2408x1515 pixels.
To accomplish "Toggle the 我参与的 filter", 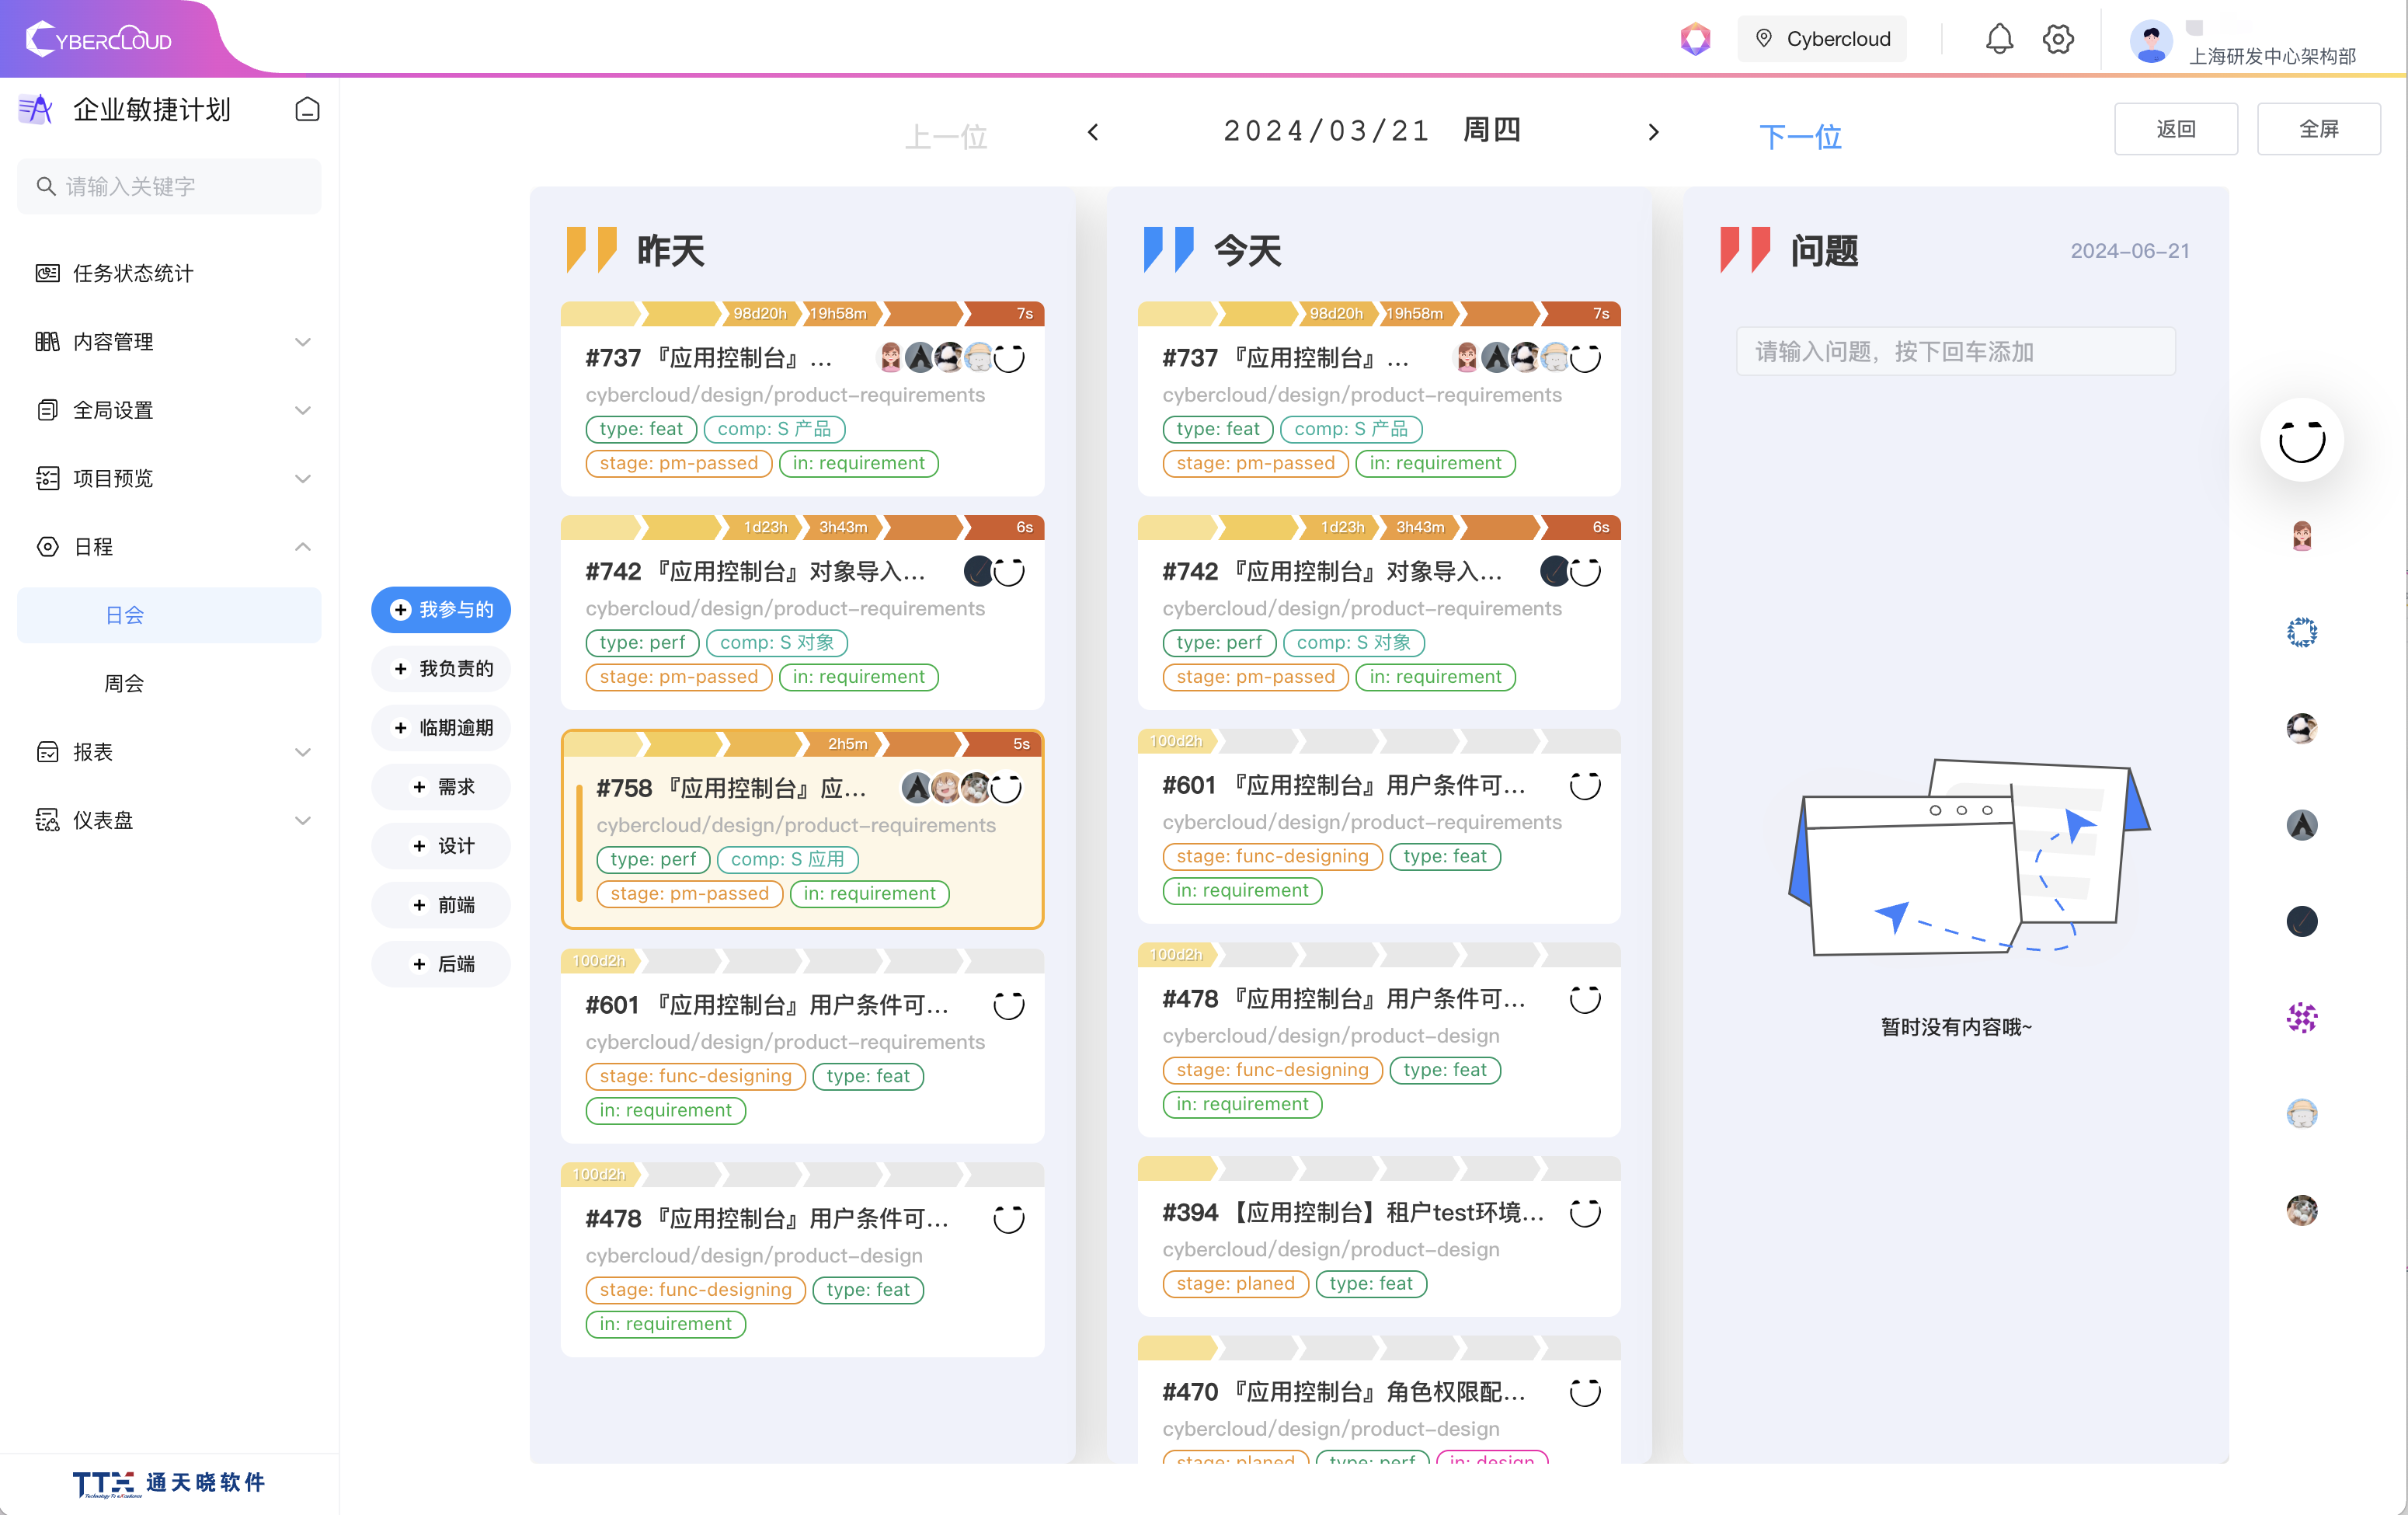I will 441,609.
